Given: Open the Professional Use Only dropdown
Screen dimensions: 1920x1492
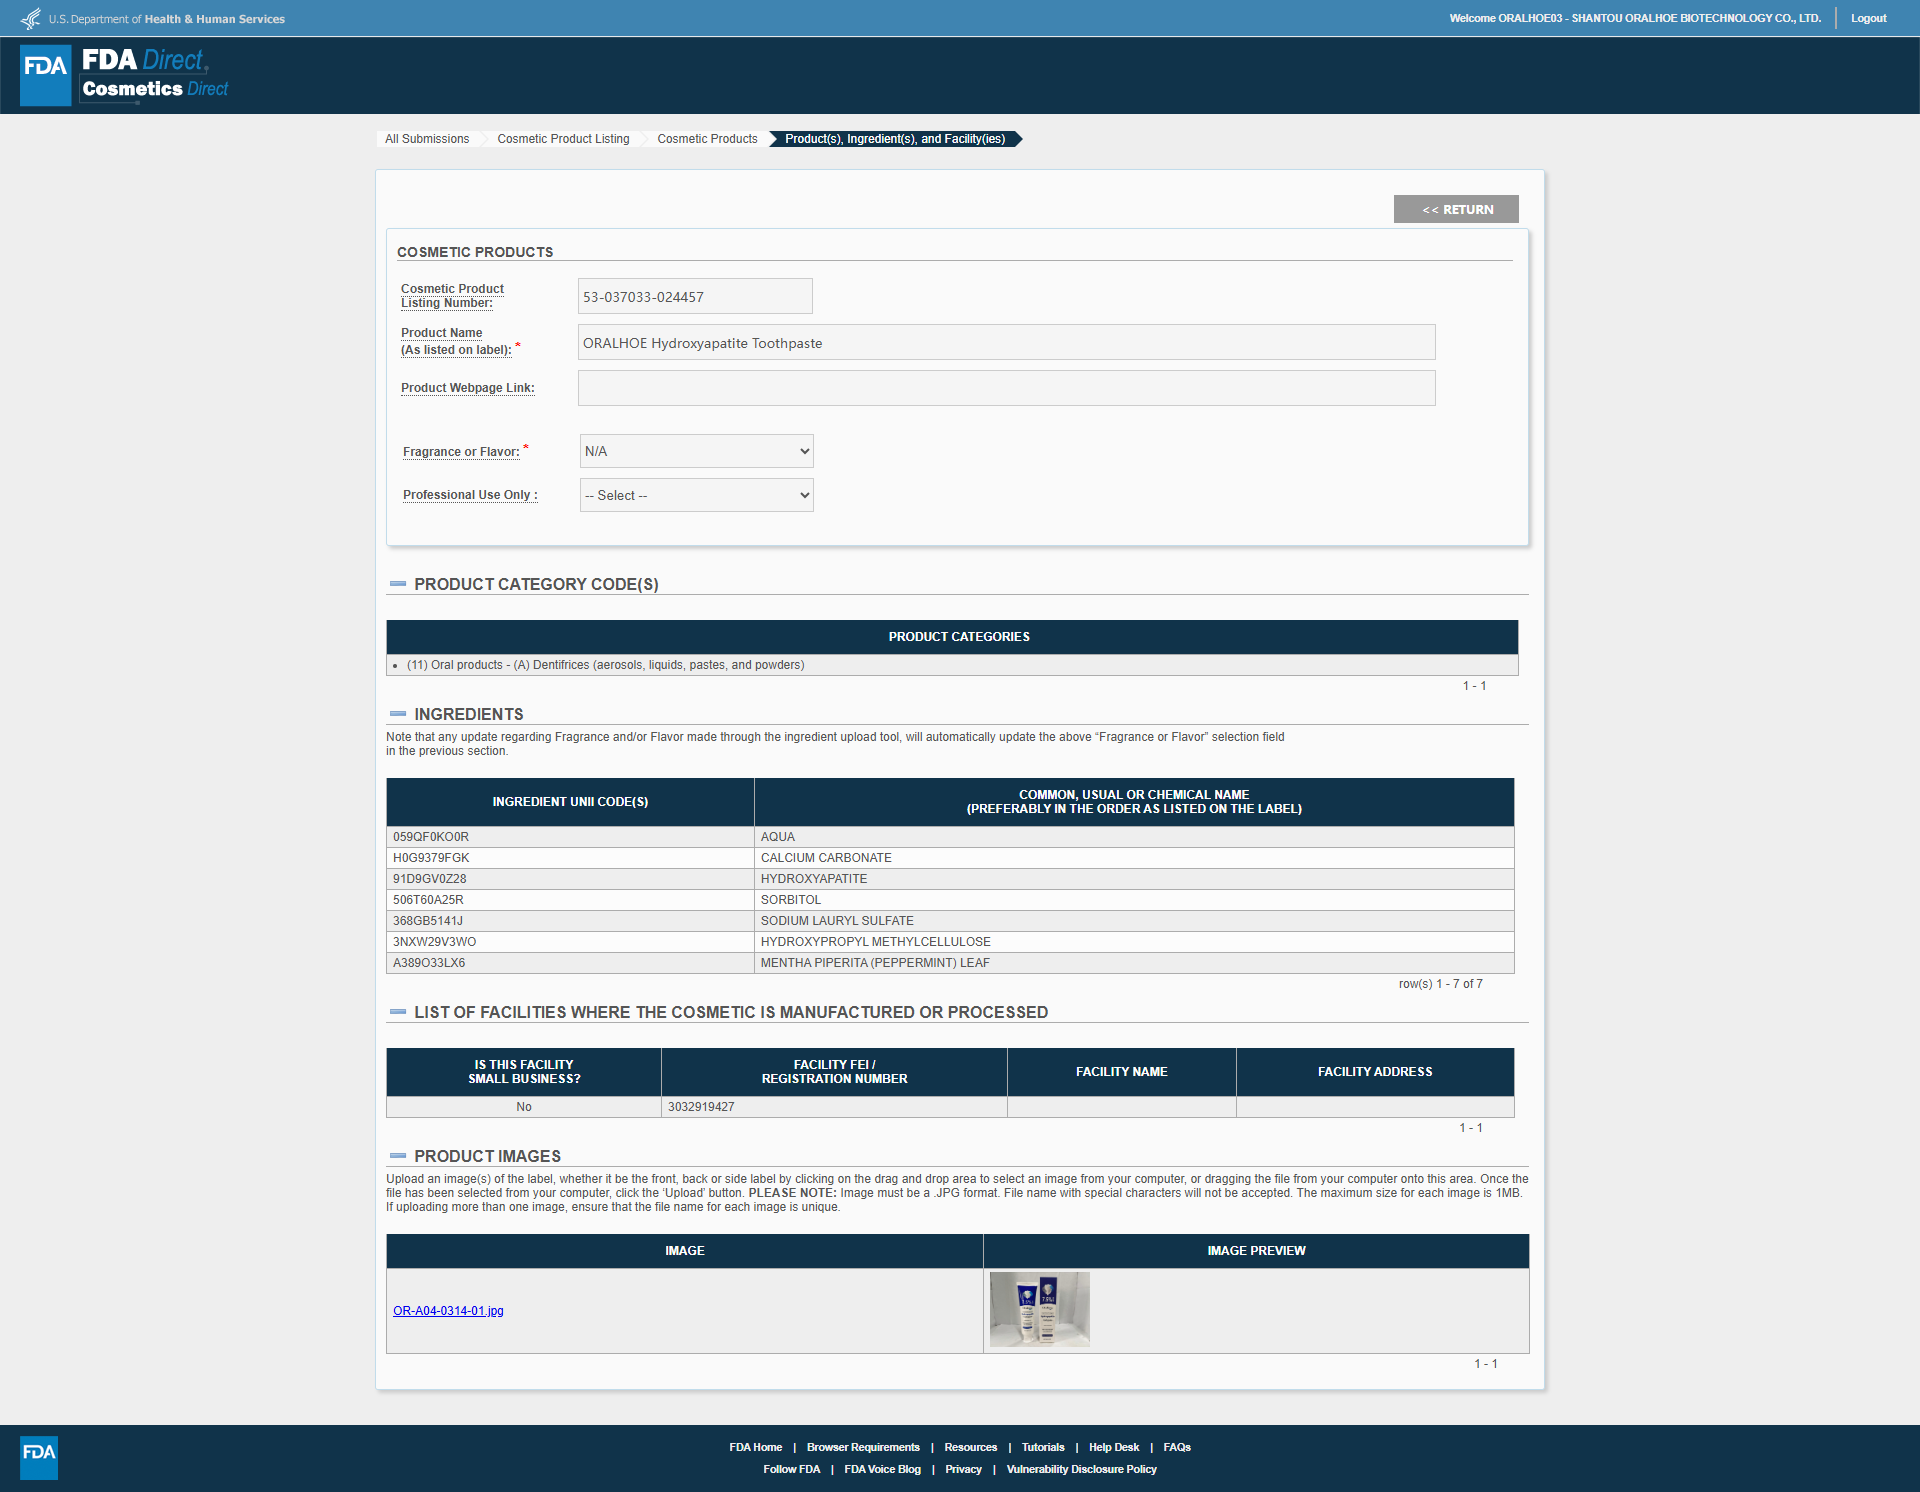Looking at the screenshot, I should tap(696, 495).
